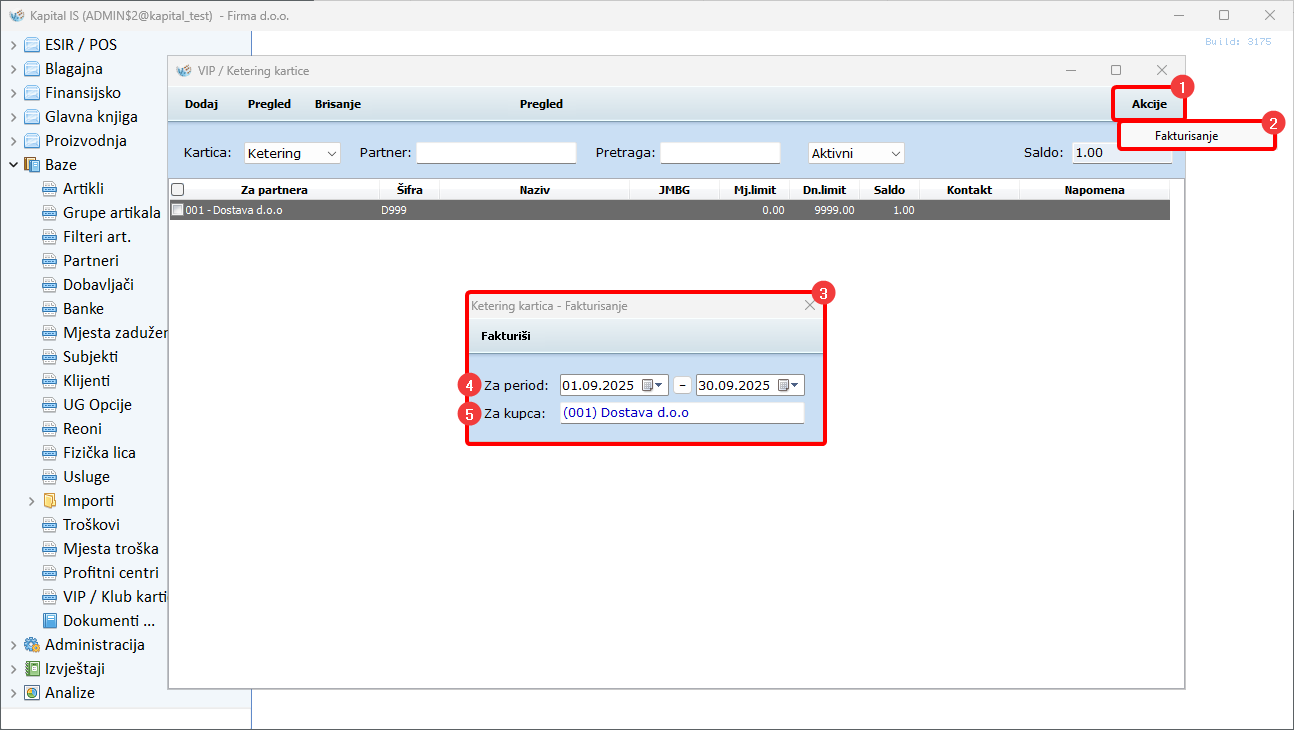This screenshot has width=1294, height=730.
Task: Click the Administracija gear folder icon
Action: pos(32,645)
